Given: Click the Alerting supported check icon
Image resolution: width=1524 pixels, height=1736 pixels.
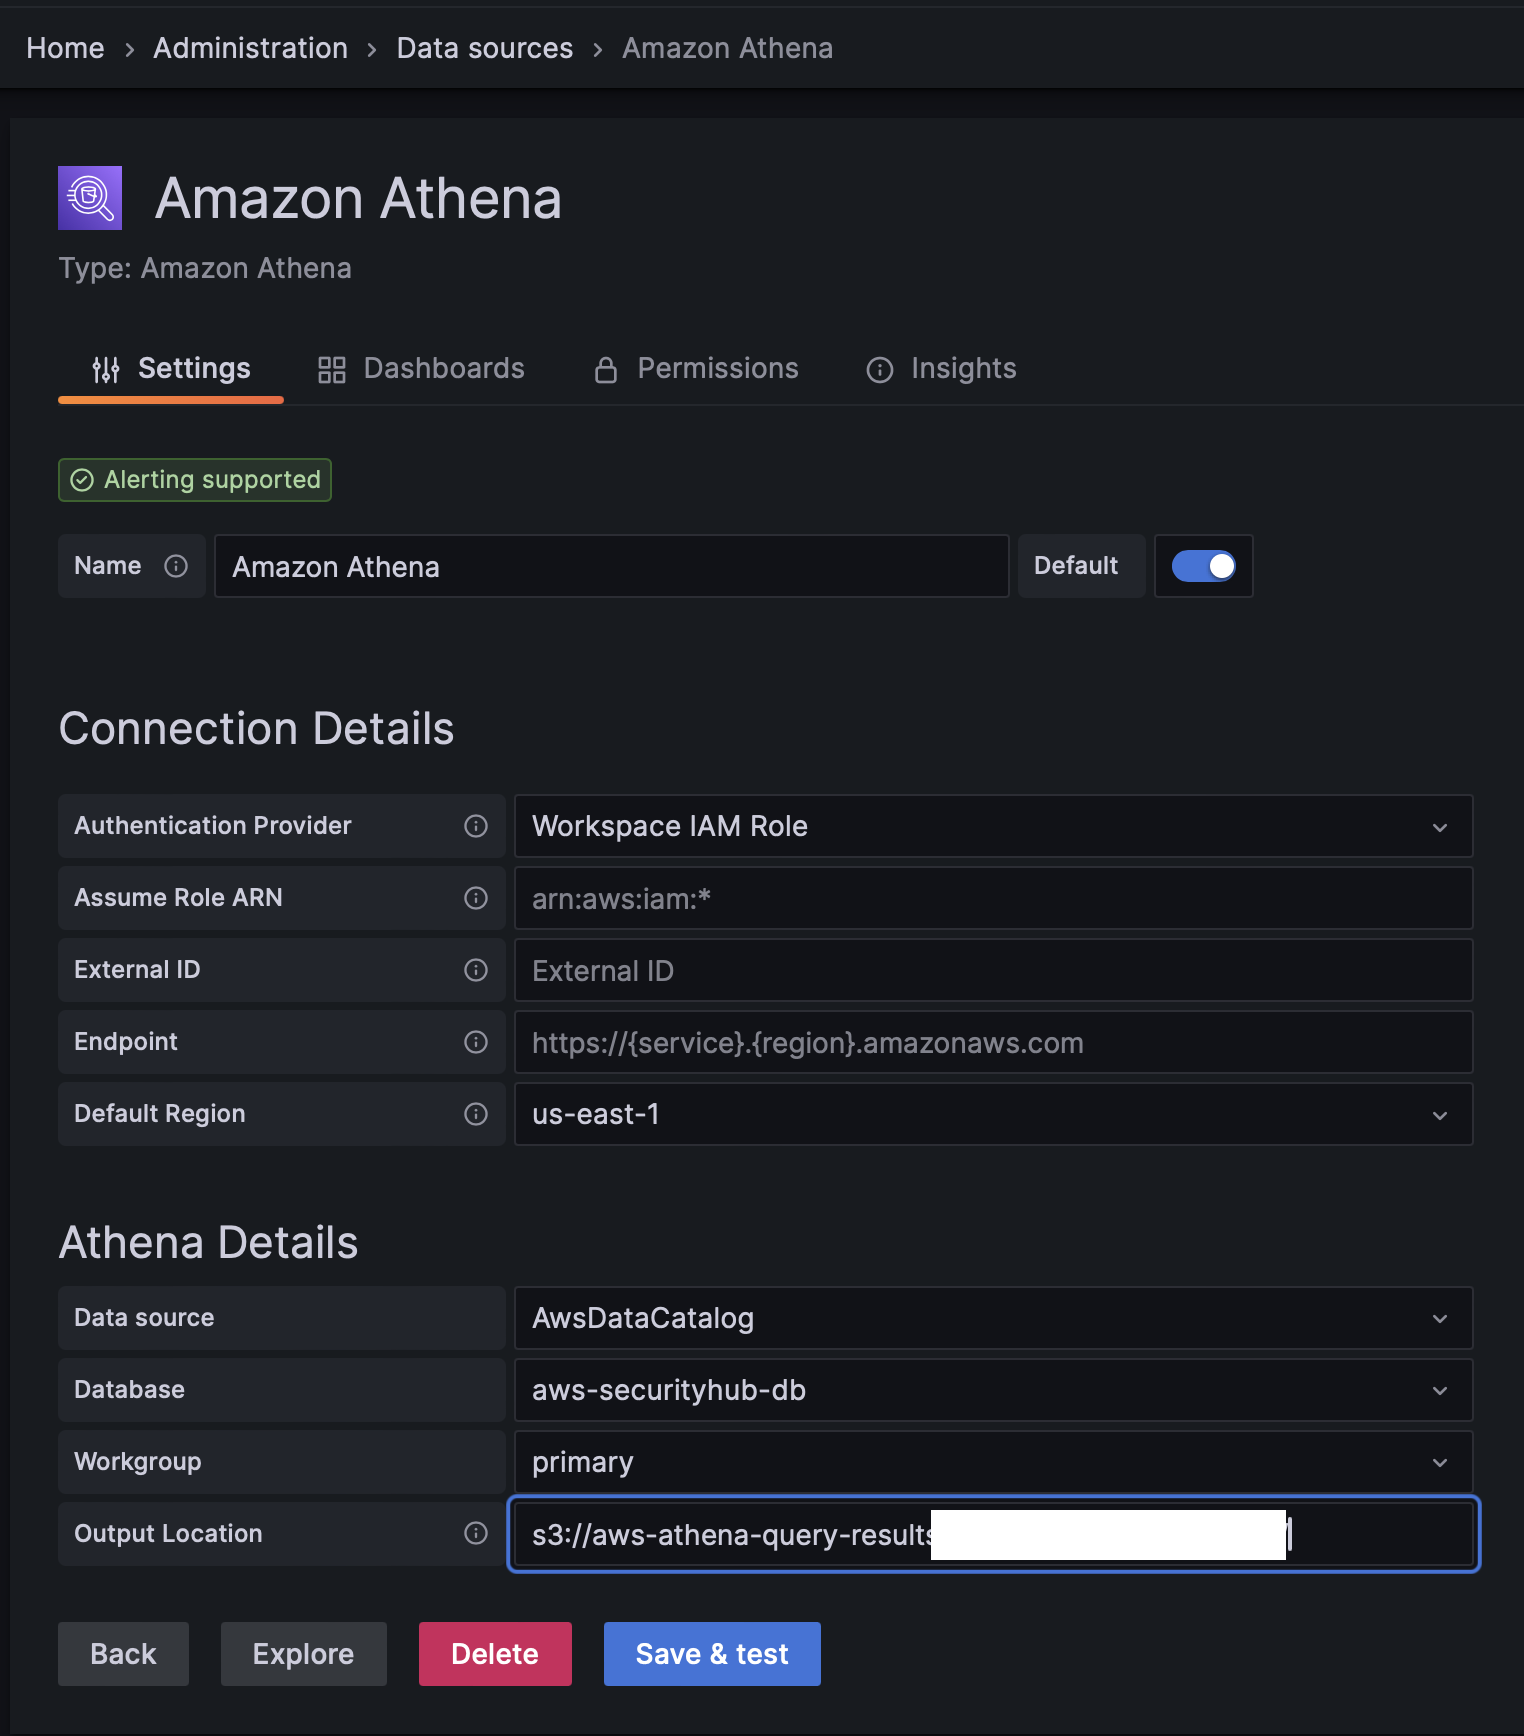Looking at the screenshot, I should tap(82, 480).
